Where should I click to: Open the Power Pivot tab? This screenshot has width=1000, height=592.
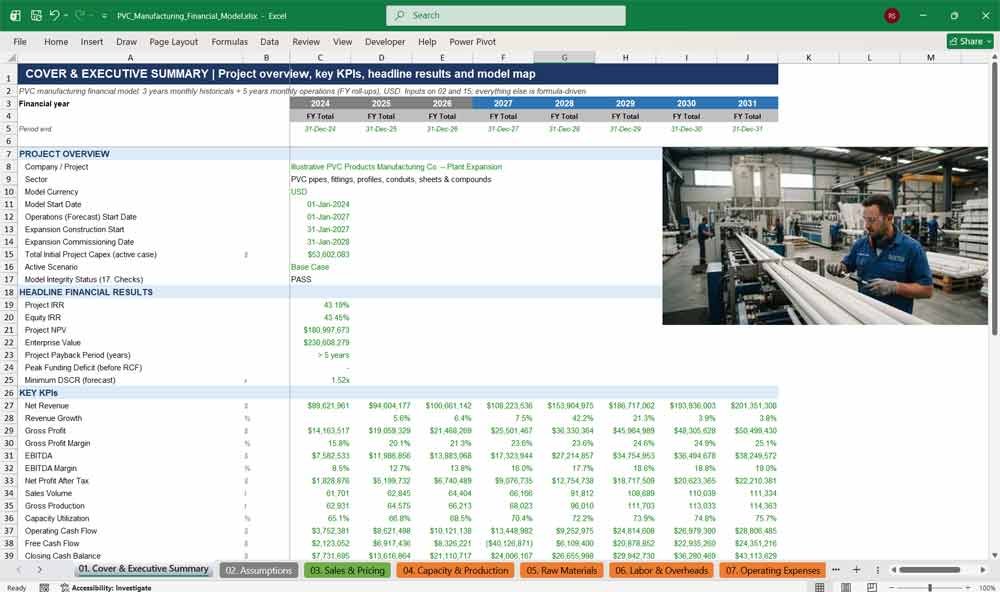tap(473, 41)
